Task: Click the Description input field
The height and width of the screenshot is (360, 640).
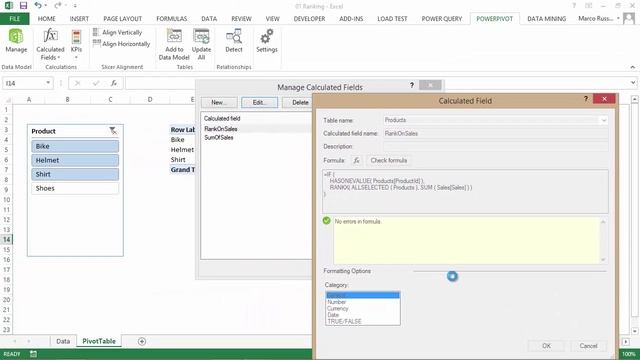Action: pos(496,146)
